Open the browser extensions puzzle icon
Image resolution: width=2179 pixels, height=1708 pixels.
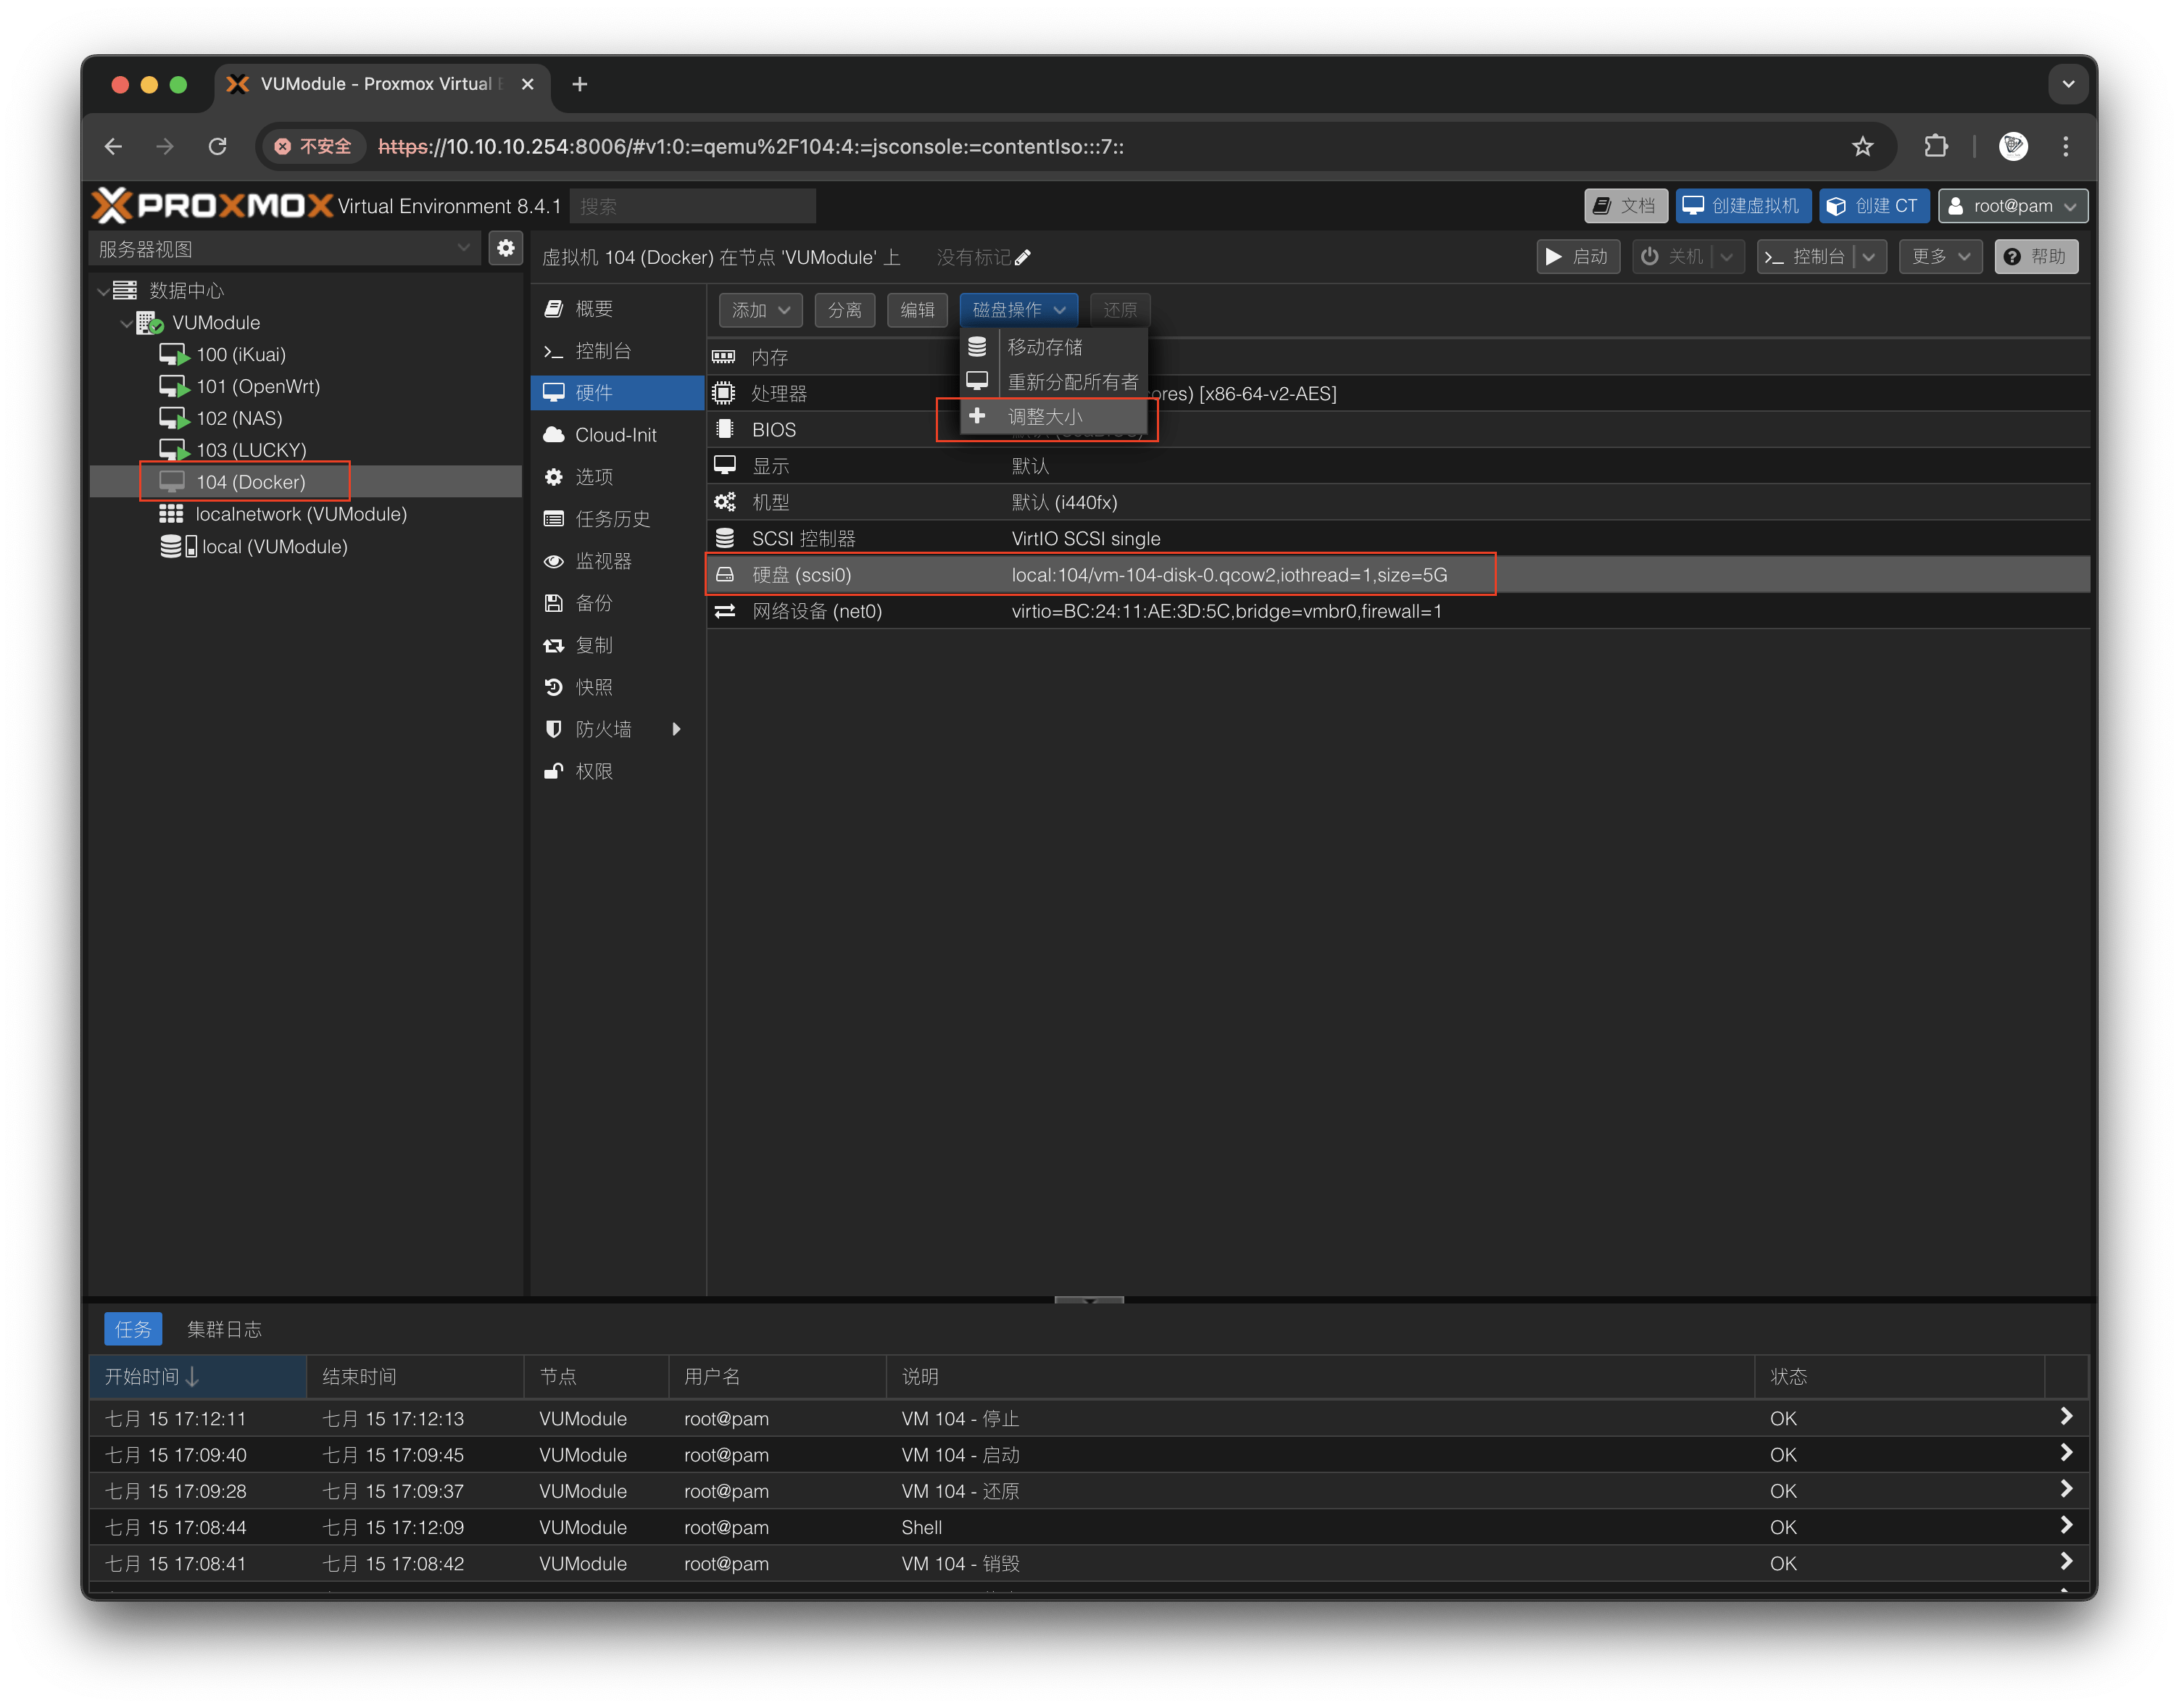[1935, 147]
